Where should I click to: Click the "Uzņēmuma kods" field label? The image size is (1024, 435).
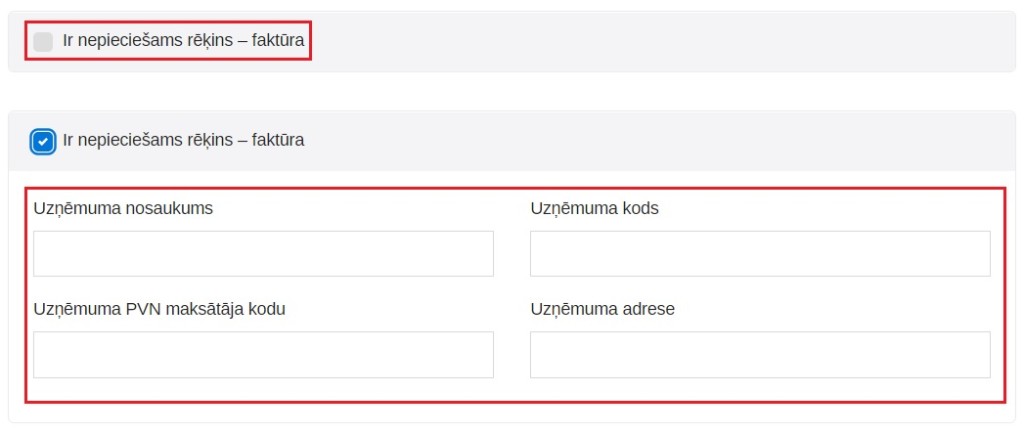pyautogui.click(x=594, y=208)
